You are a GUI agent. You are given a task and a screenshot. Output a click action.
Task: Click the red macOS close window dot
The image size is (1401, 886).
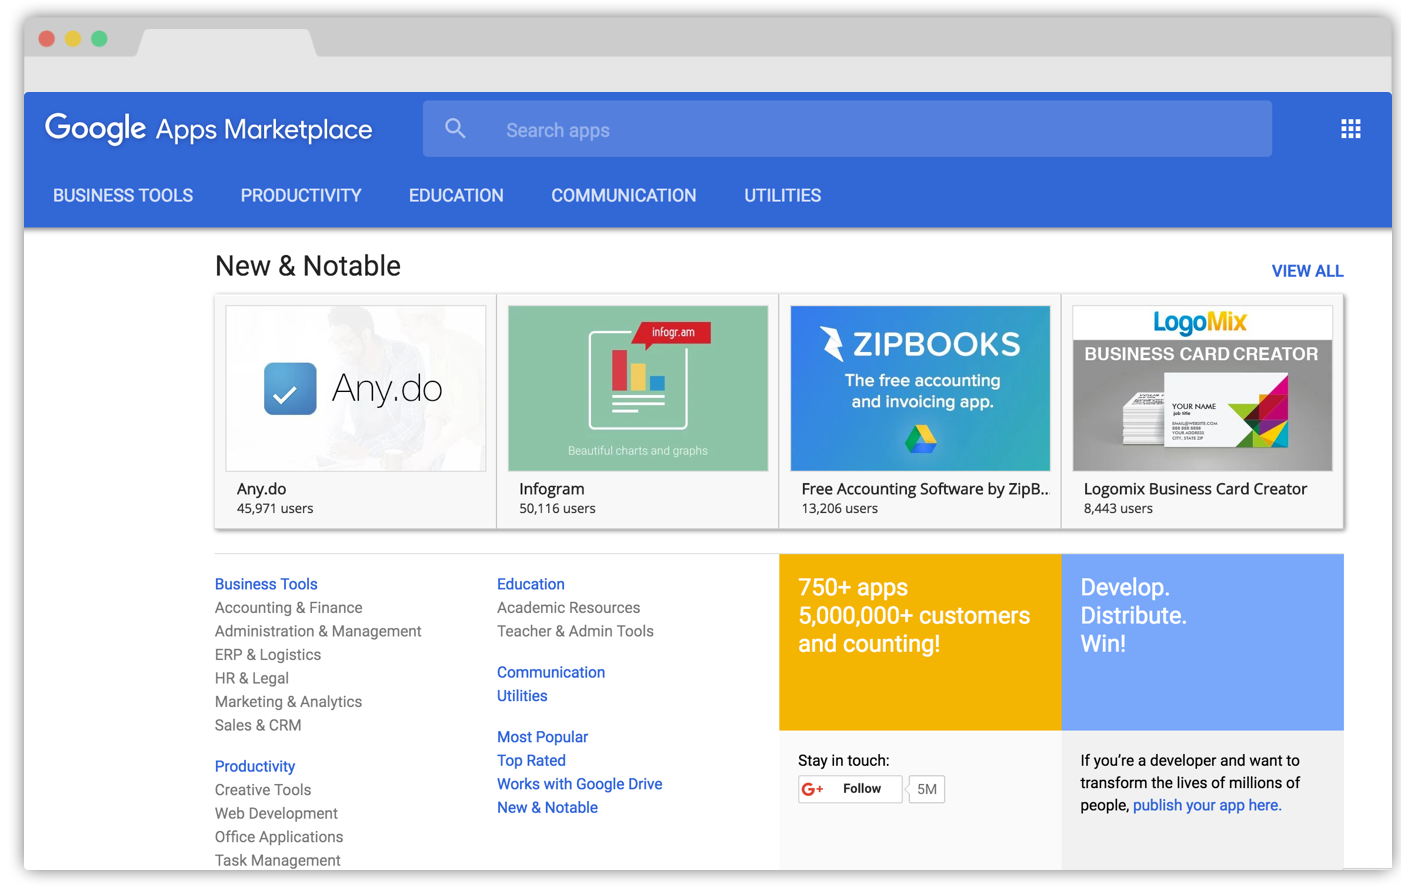pyautogui.click(x=47, y=39)
